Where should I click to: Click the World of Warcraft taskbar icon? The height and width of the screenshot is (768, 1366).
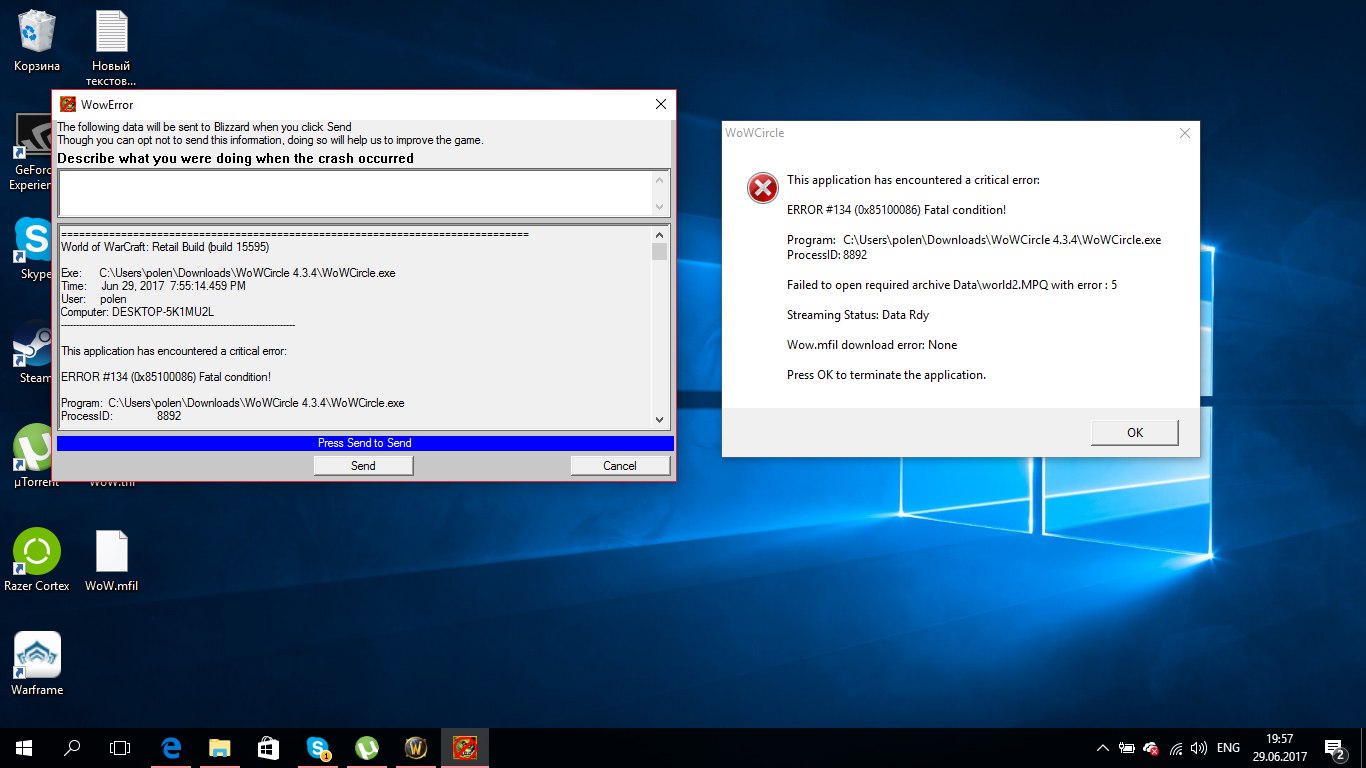pyautogui.click(x=416, y=747)
